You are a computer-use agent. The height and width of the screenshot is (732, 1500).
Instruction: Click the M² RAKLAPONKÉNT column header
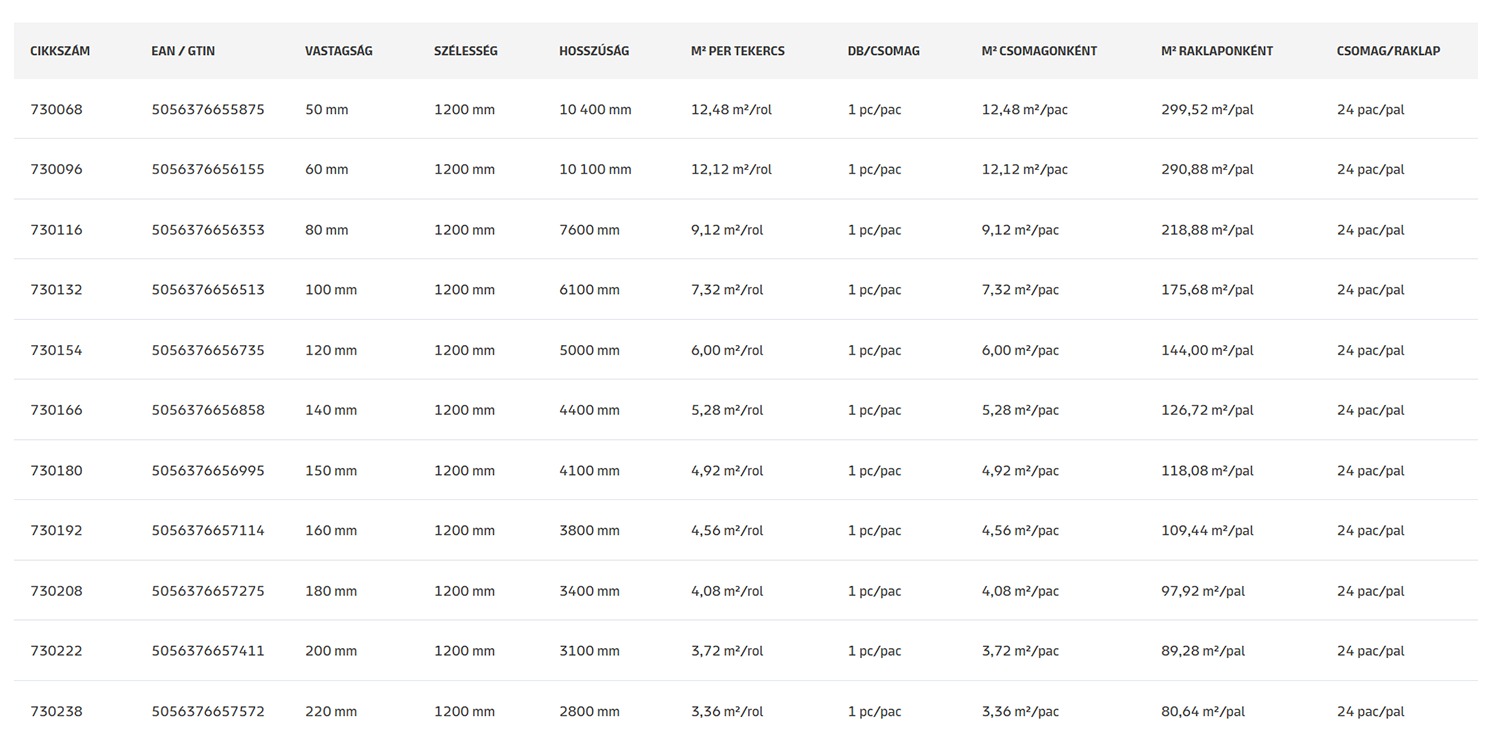pyautogui.click(x=1217, y=51)
